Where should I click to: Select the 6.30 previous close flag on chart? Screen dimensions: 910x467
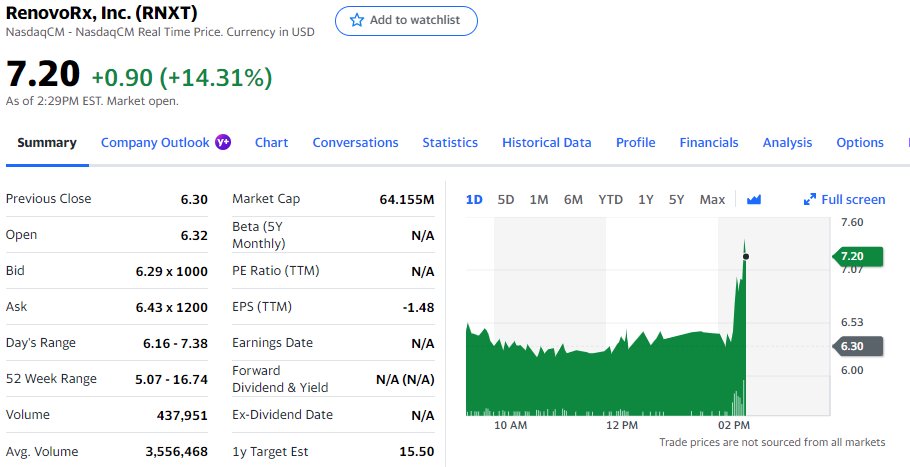point(858,346)
